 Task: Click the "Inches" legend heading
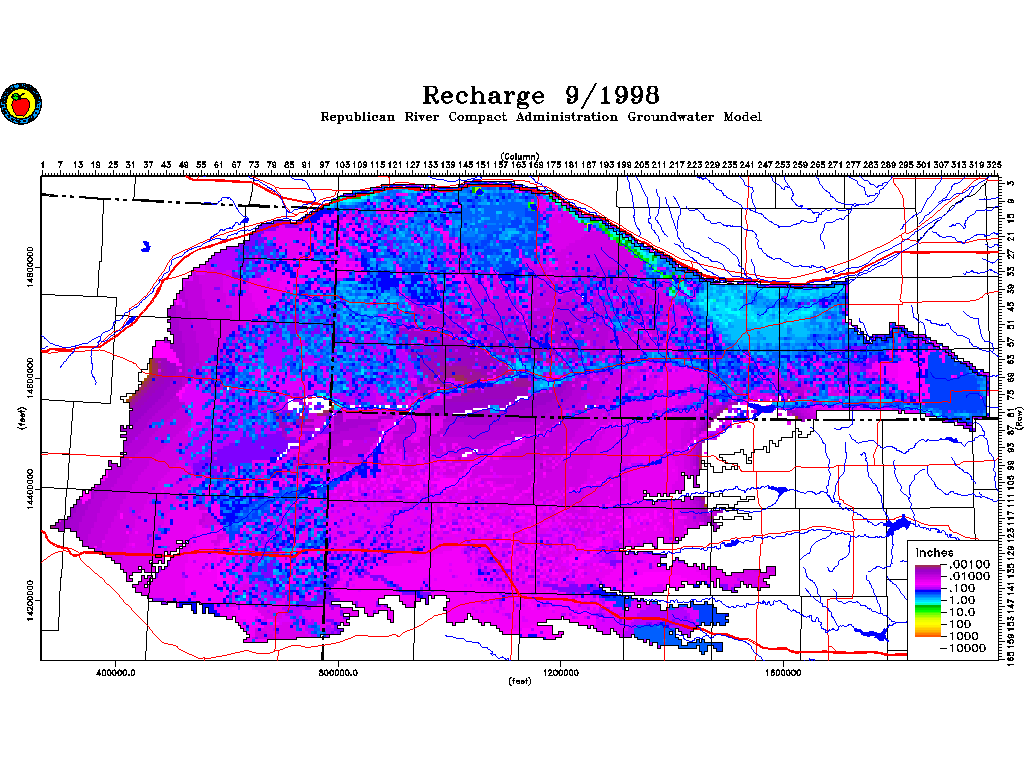(x=934, y=553)
